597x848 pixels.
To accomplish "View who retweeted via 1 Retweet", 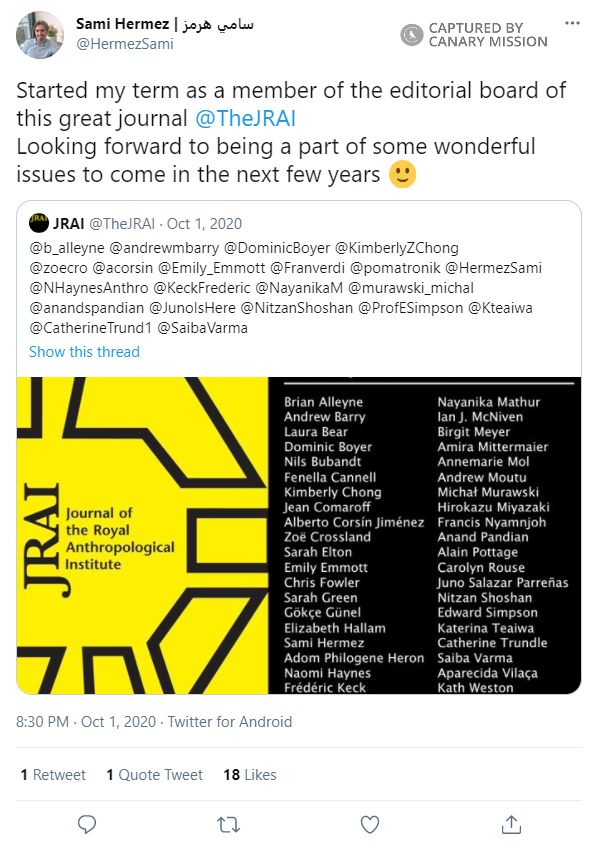I will pos(51,774).
